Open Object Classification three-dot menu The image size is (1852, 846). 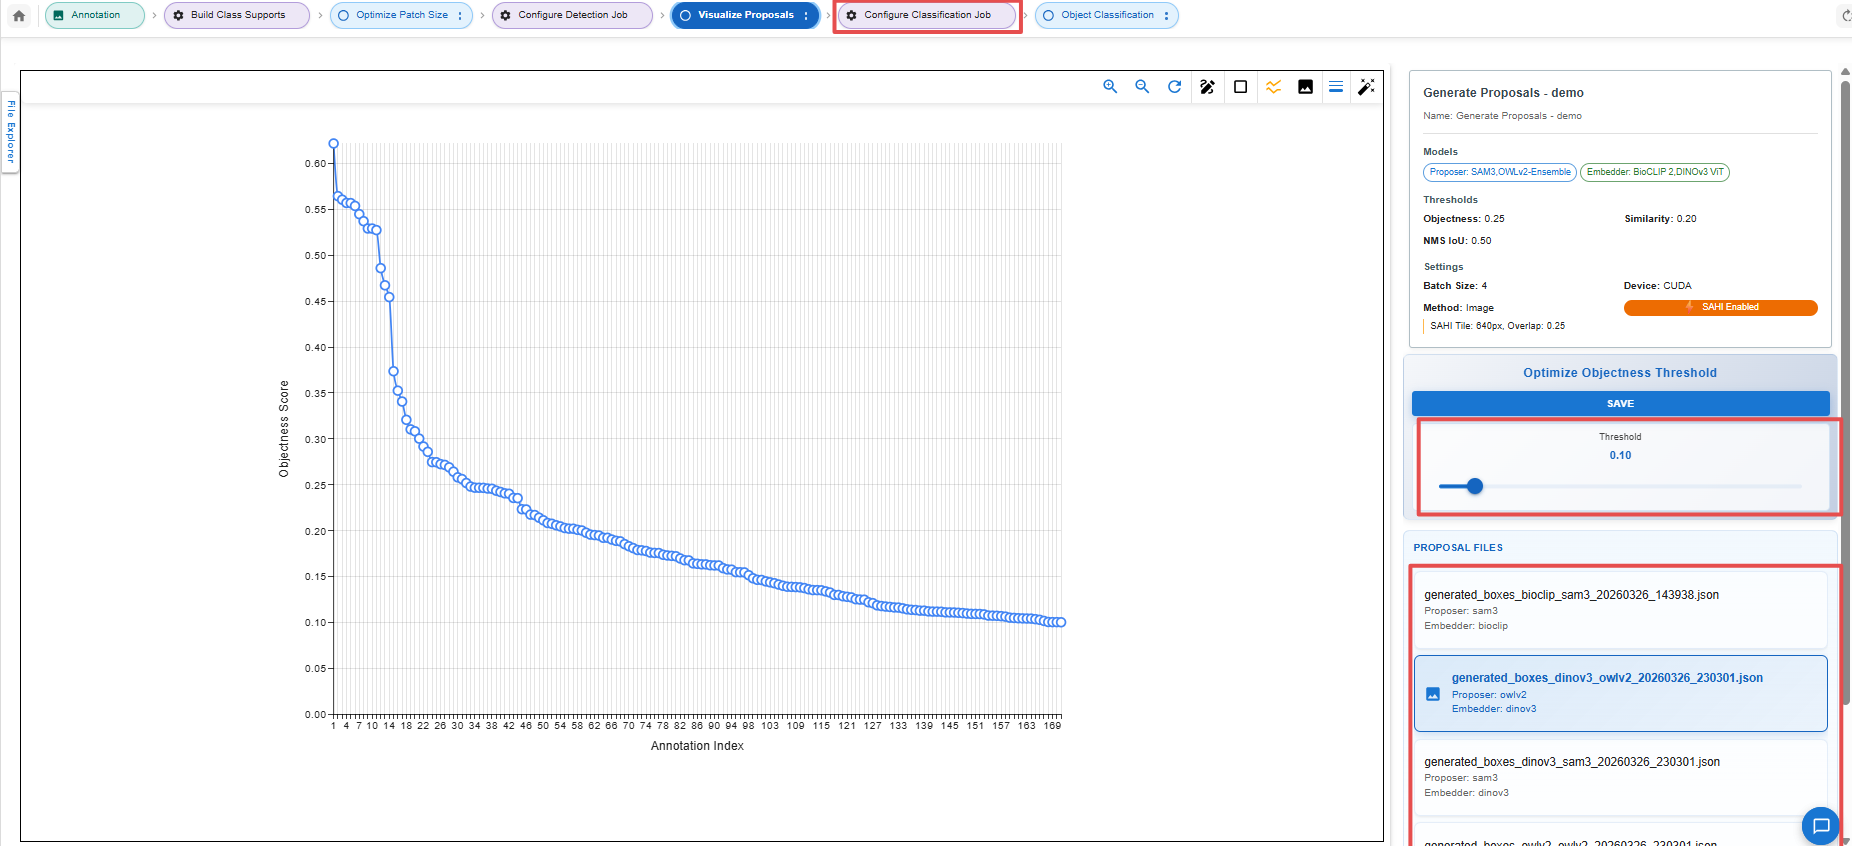[x=1166, y=15]
